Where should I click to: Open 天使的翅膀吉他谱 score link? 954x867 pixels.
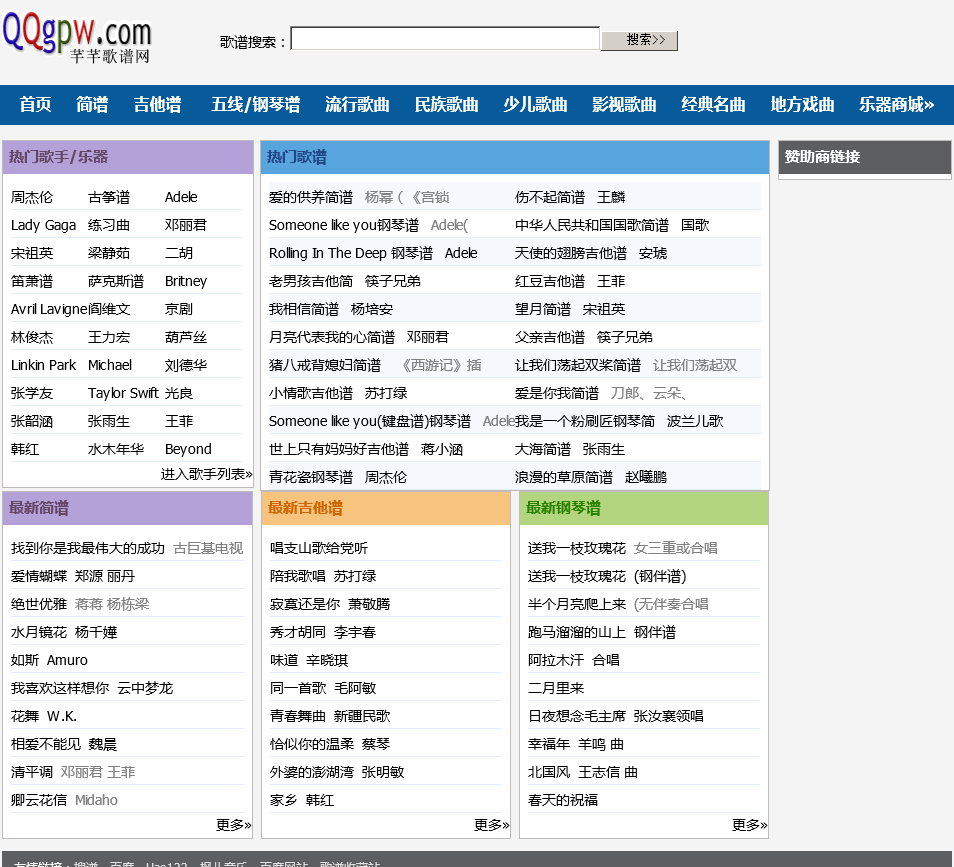point(570,253)
